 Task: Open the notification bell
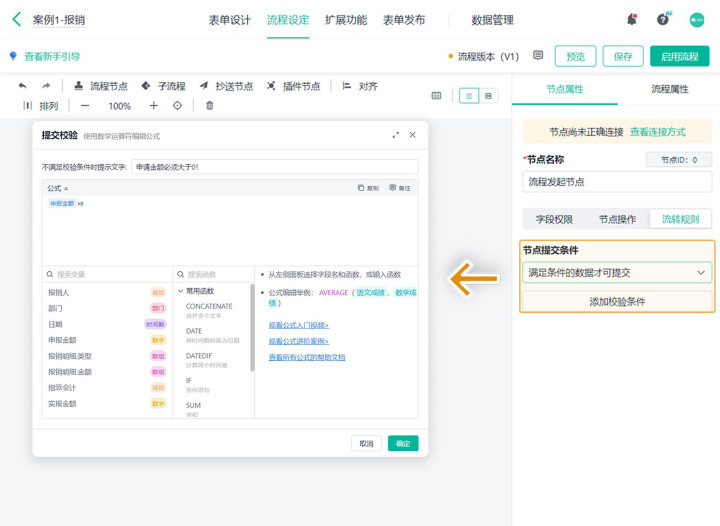tap(632, 19)
